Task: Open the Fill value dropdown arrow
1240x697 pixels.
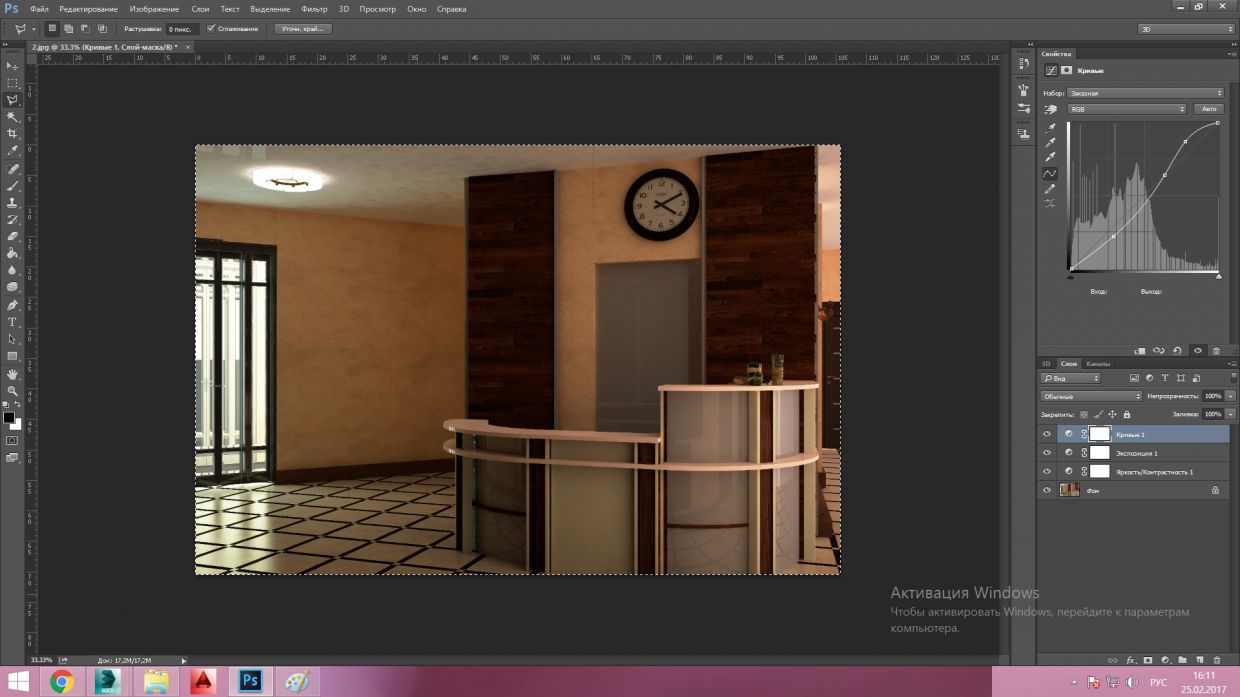Action: tap(1230, 414)
